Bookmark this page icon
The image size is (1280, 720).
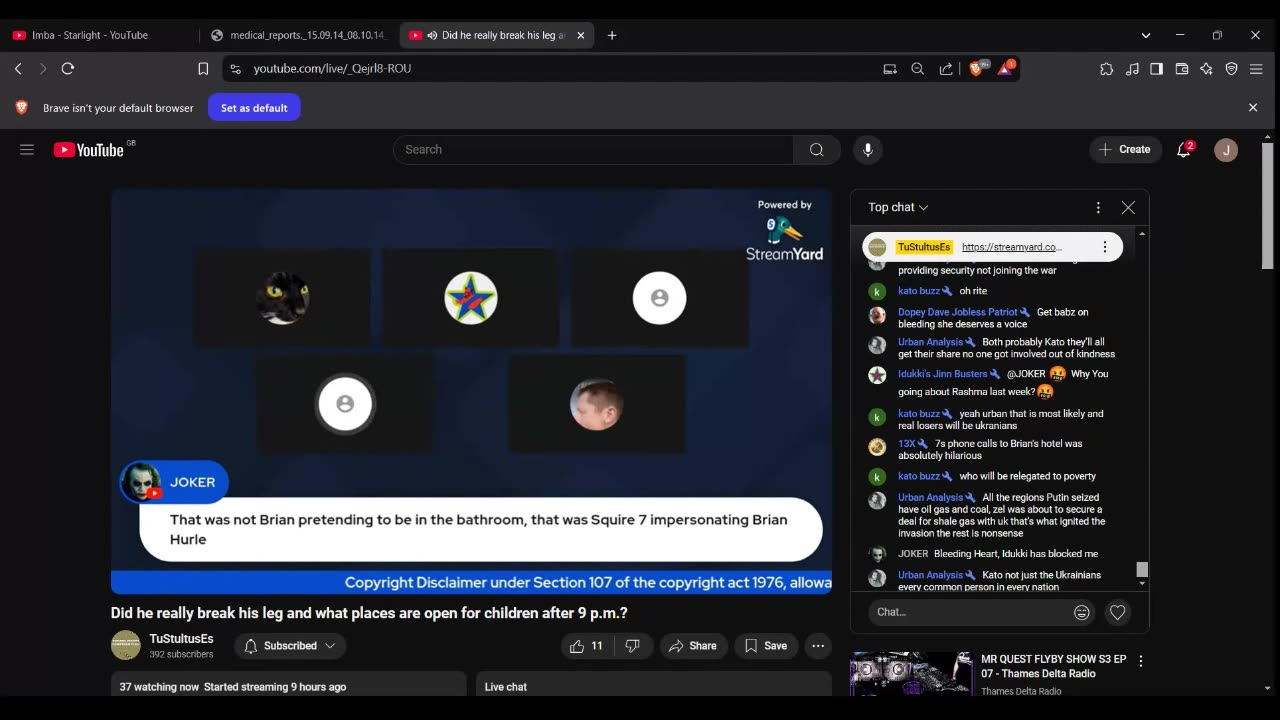[x=203, y=69]
